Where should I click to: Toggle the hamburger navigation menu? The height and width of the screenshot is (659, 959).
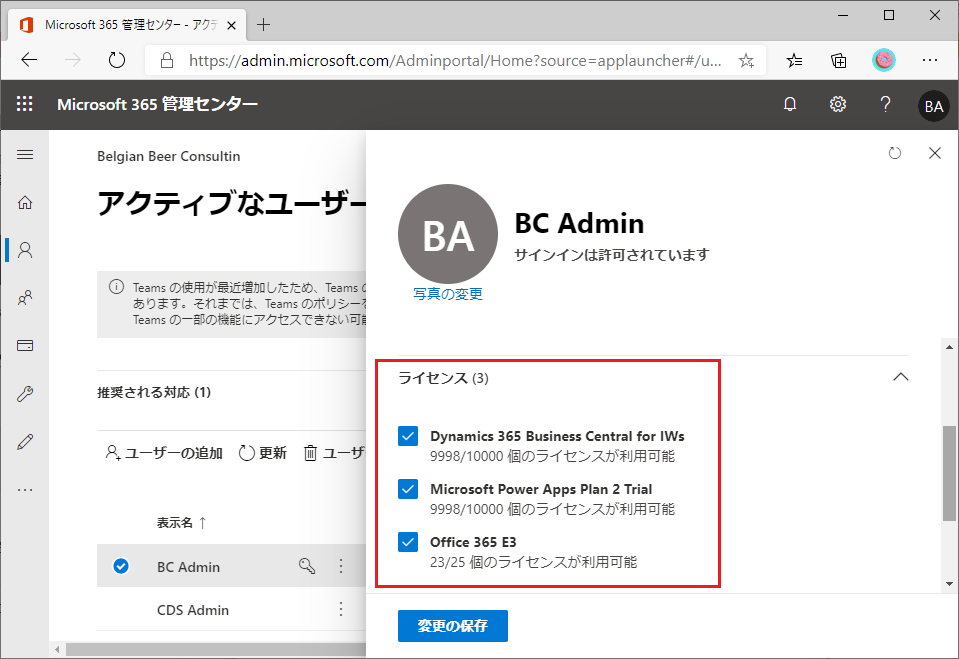[x=25, y=154]
